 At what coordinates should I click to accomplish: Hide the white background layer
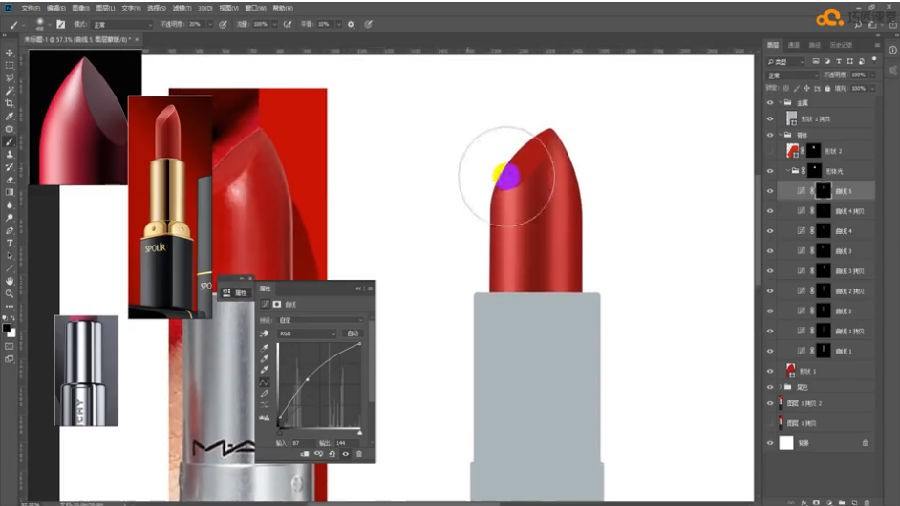pyautogui.click(x=770, y=443)
